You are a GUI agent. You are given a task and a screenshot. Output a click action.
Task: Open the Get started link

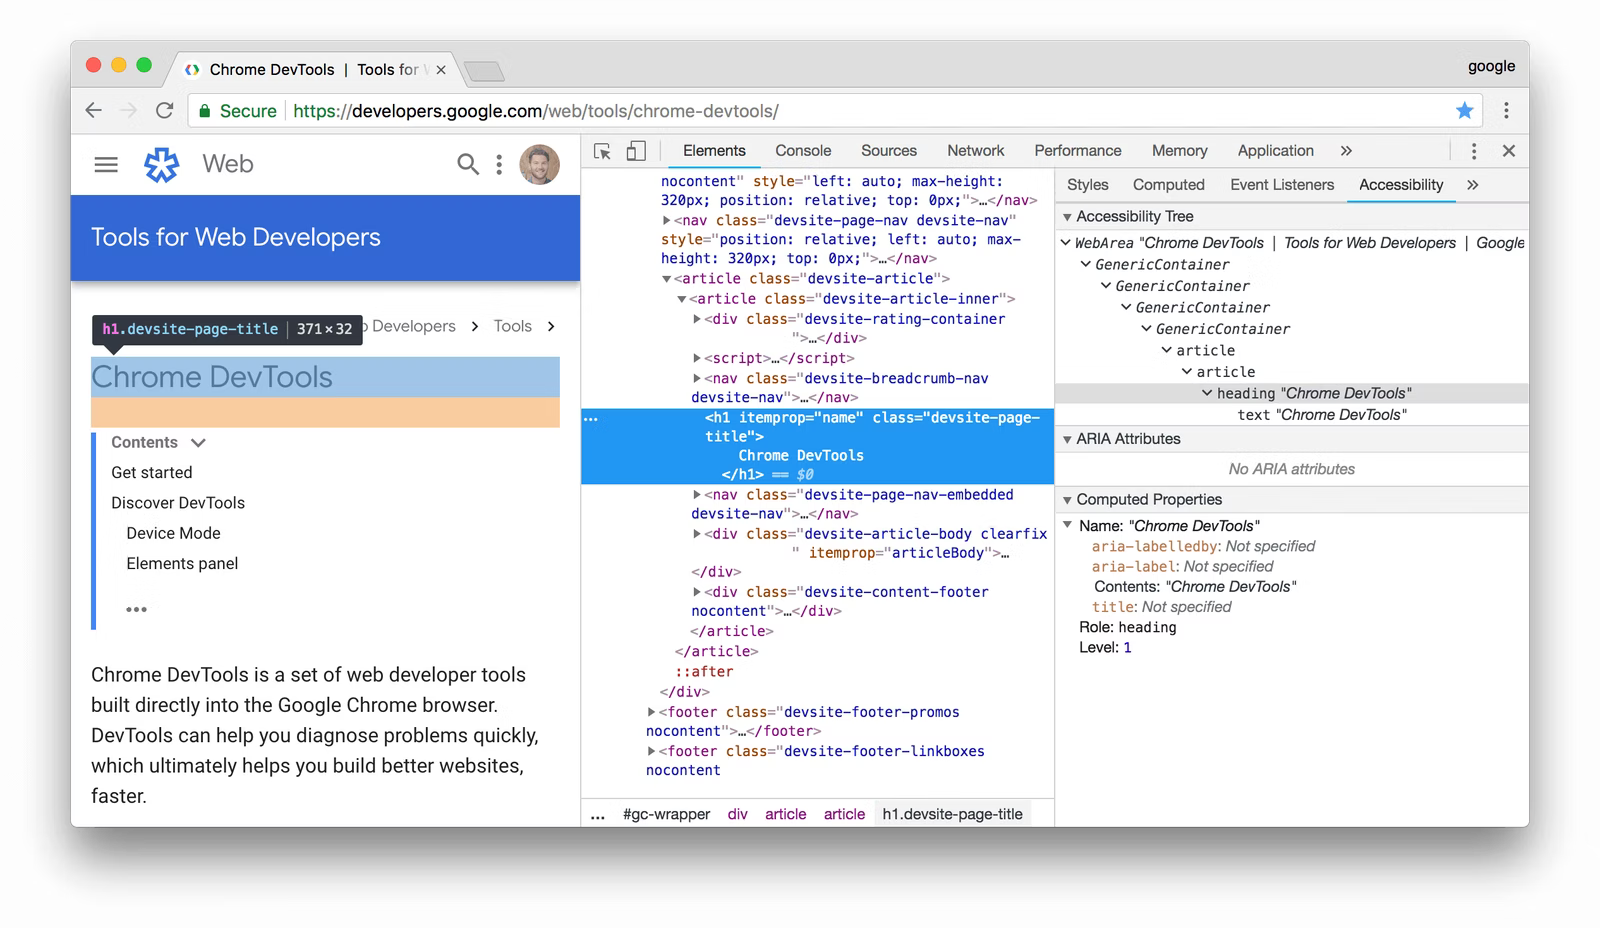[152, 473]
